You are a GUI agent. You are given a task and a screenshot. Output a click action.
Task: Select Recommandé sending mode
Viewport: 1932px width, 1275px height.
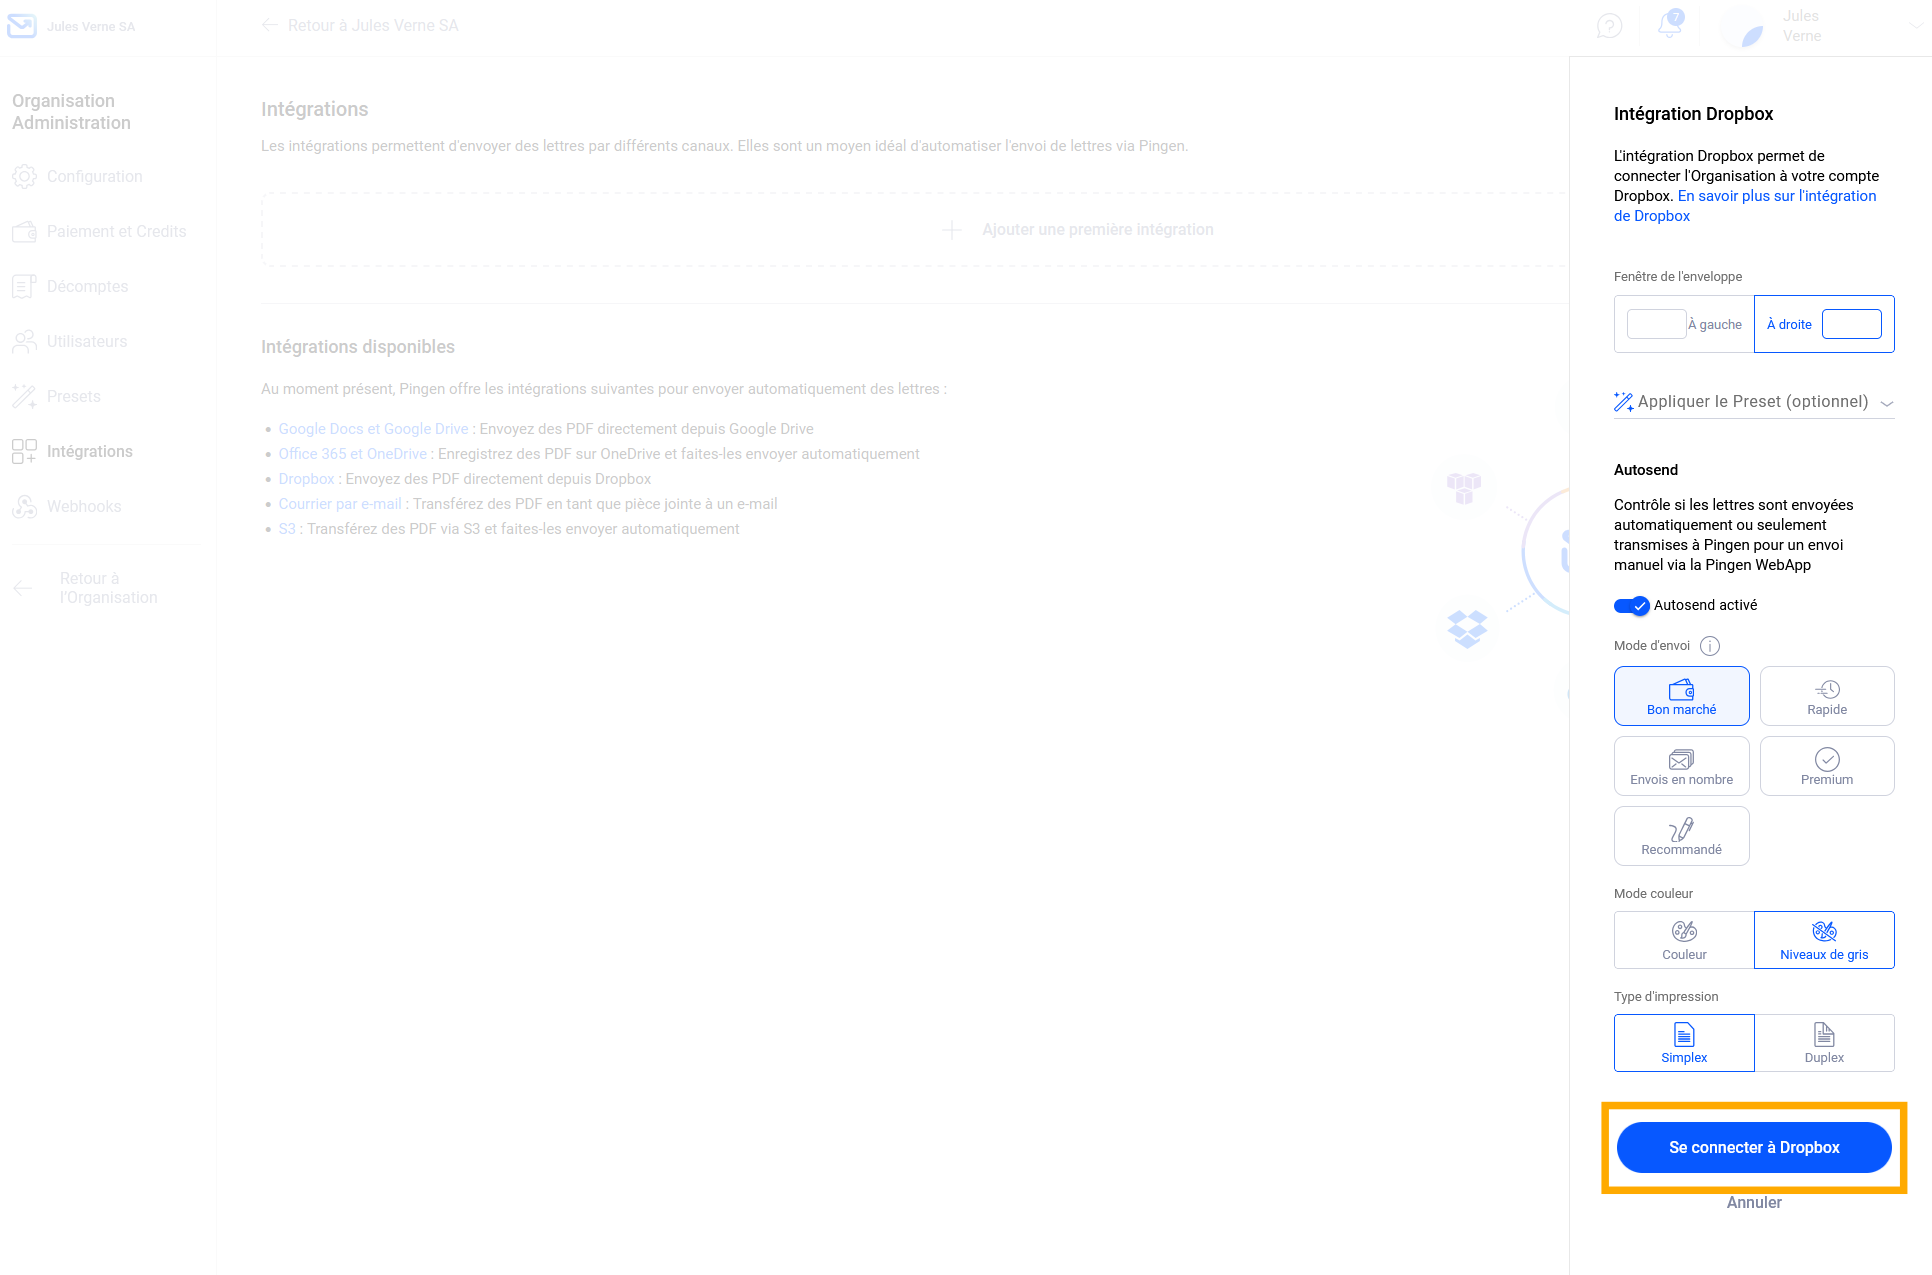(1681, 836)
